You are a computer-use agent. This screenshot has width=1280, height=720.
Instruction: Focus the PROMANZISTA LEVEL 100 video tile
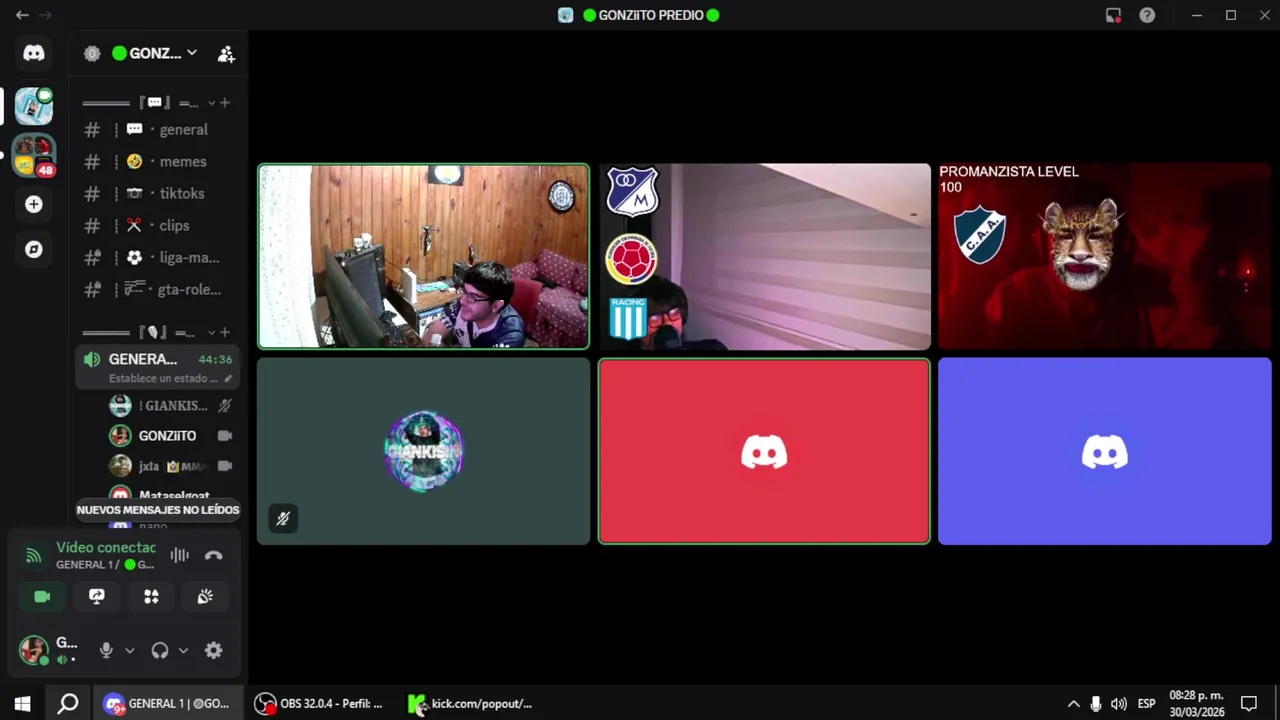[x=1105, y=257]
